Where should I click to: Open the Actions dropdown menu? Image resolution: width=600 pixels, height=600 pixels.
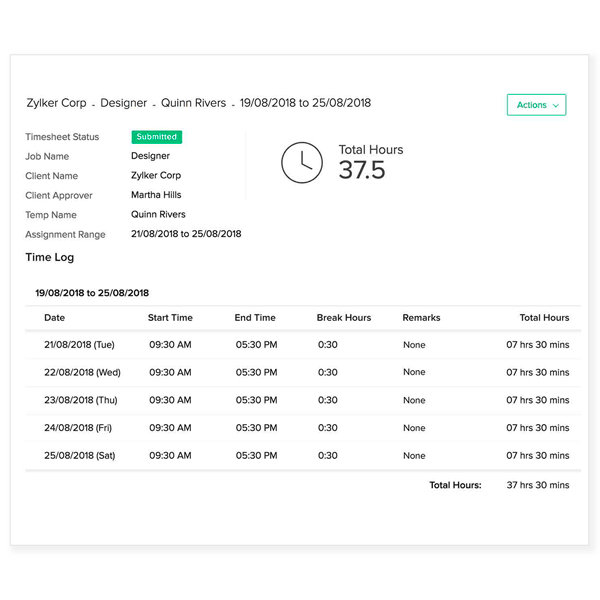click(x=536, y=105)
